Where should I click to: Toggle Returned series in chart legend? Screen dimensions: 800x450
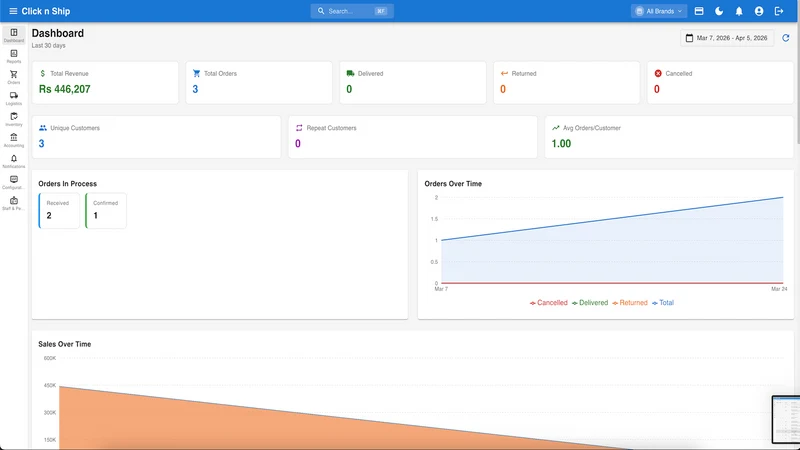coord(630,303)
